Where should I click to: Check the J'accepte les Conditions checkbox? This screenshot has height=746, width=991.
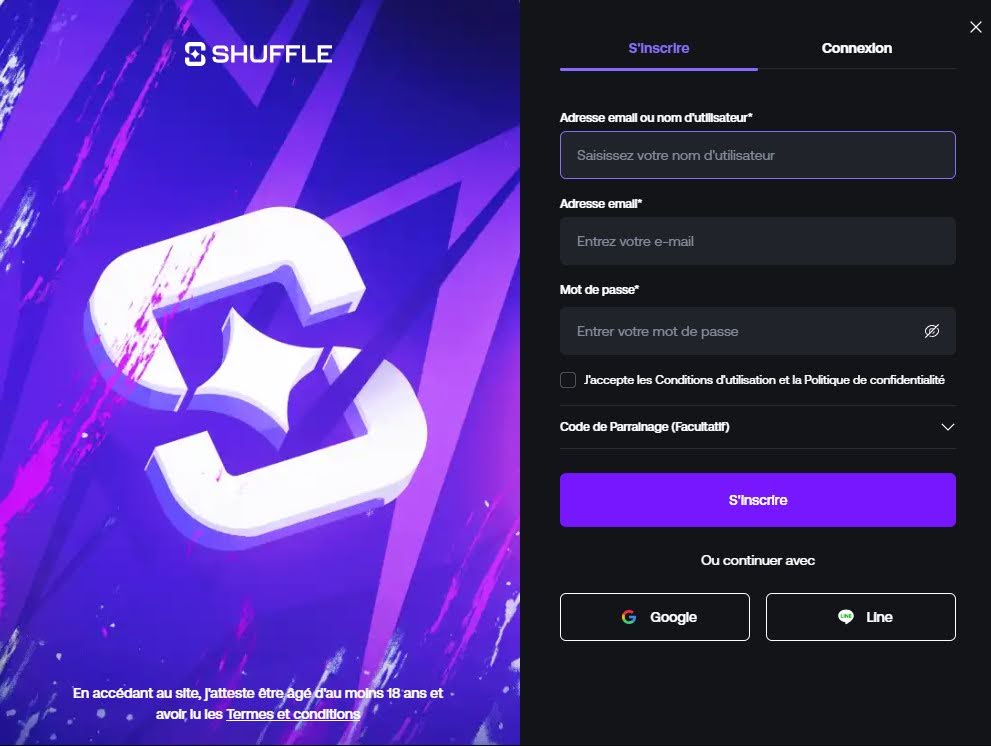point(568,380)
